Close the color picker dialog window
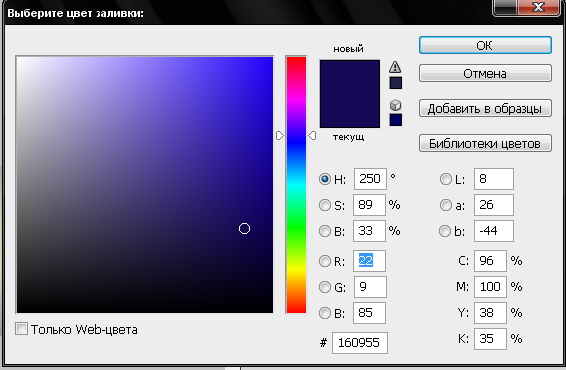This screenshot has height=370, width=566. (539, 7)
